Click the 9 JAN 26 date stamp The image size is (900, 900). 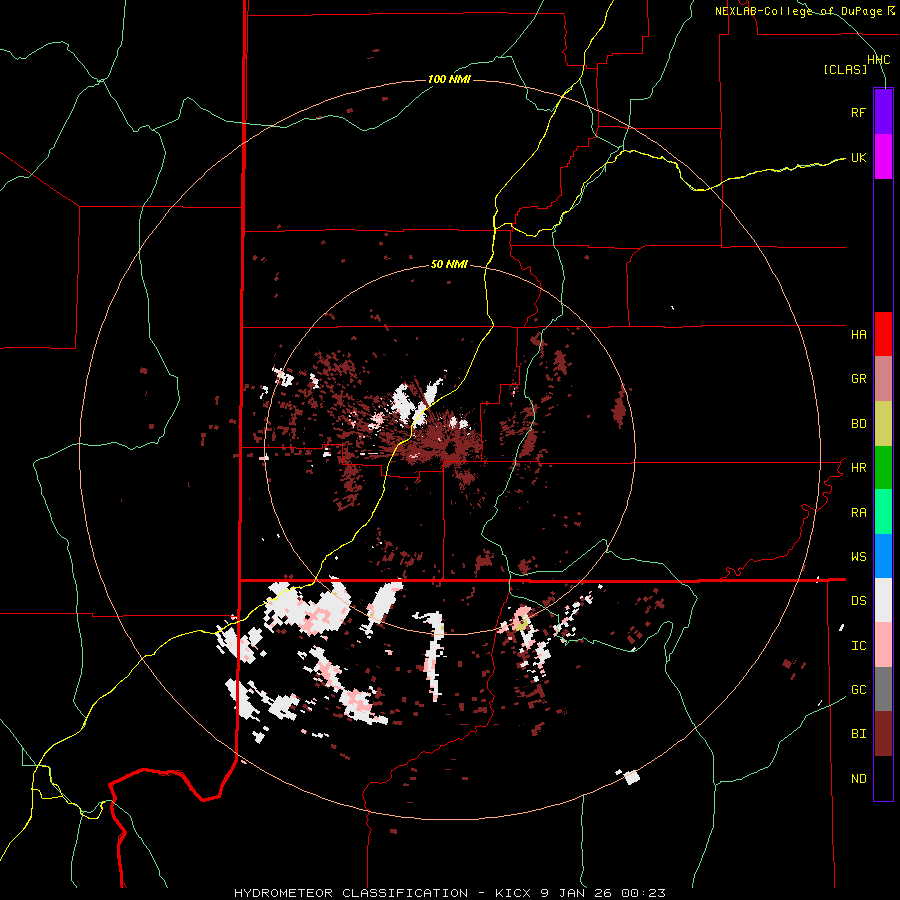(576, 893)
